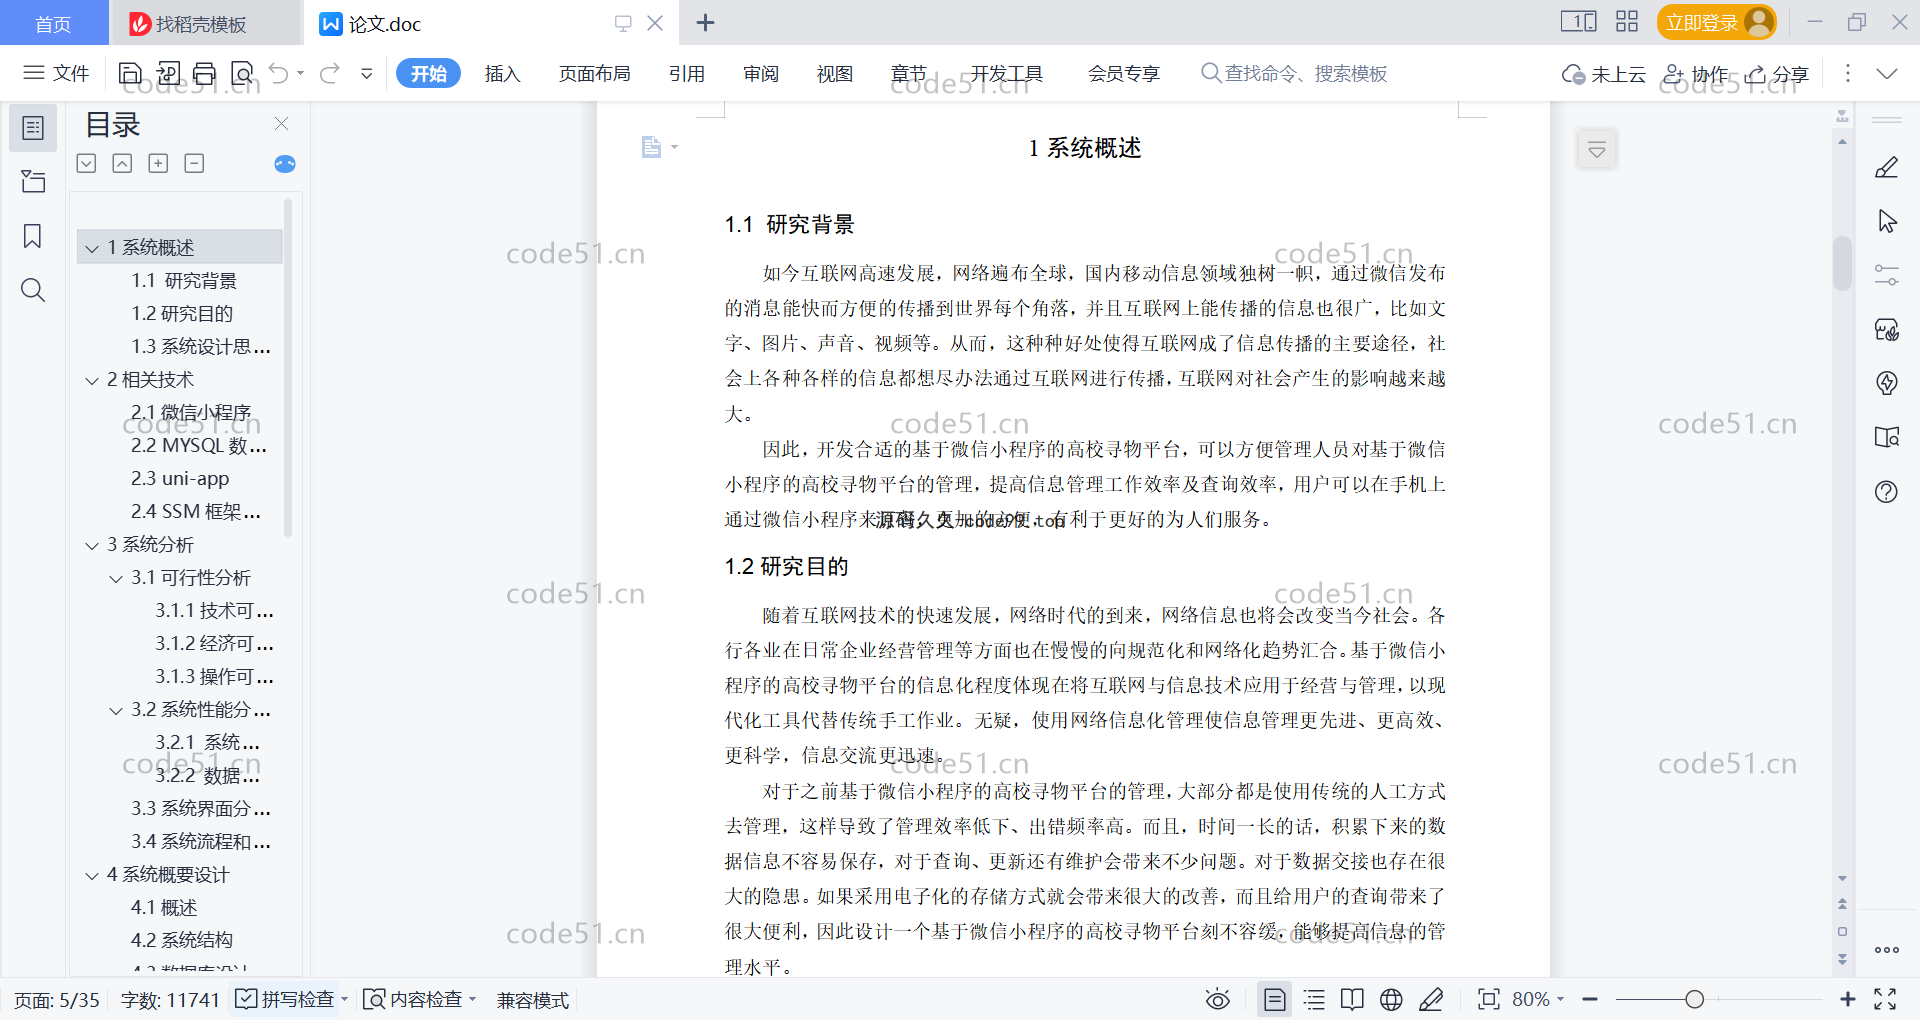
Task: Open the 引用 ribbon tab
Action: pyautogui.click(x=687, y=73)
